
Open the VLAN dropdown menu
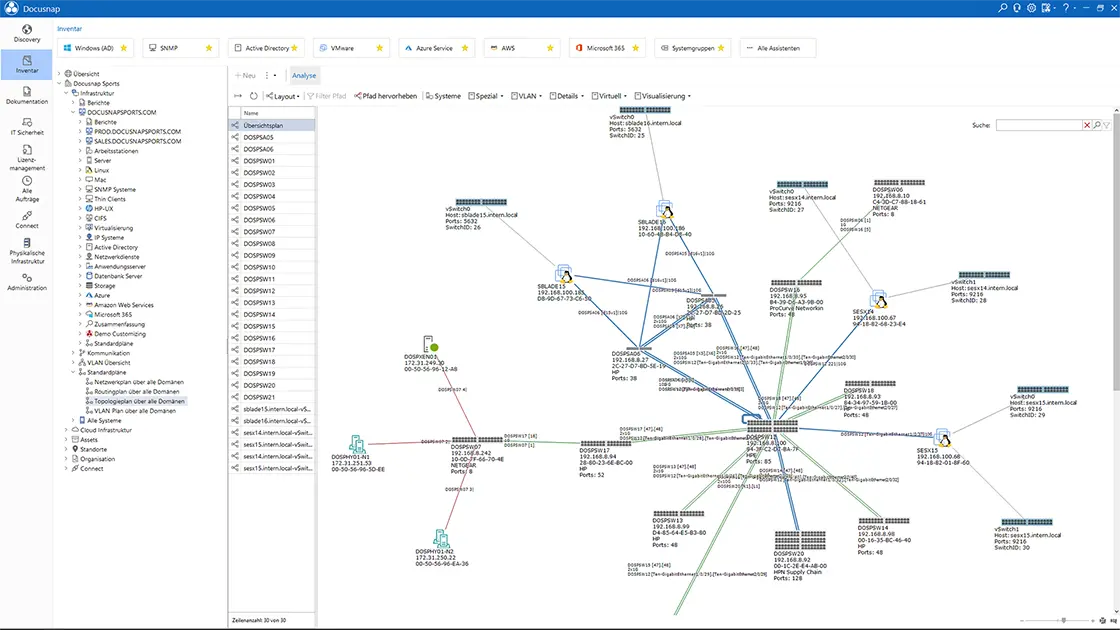pos(526,96)
